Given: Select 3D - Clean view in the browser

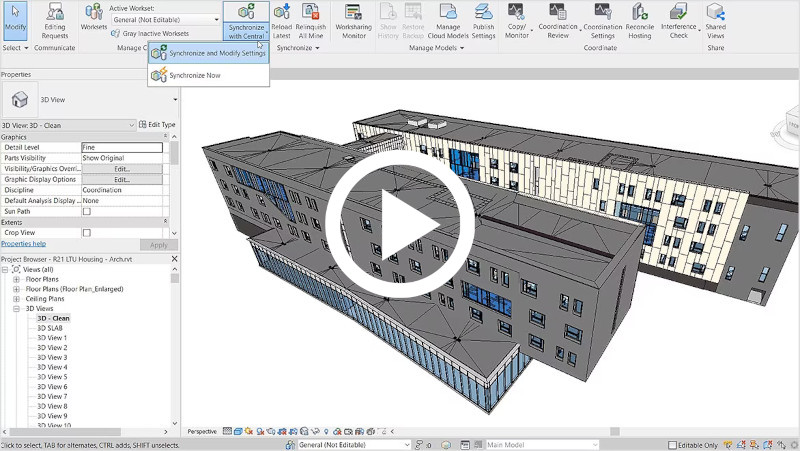Looking at the screenshot, I should tap(53, 318).
